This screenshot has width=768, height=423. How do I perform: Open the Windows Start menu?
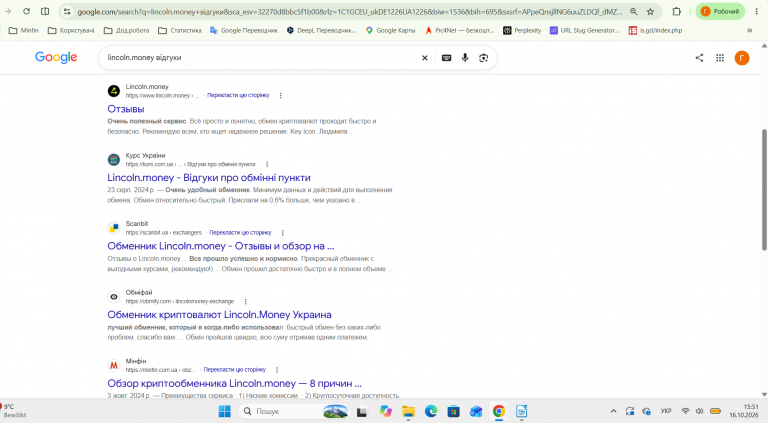point(224,411)
